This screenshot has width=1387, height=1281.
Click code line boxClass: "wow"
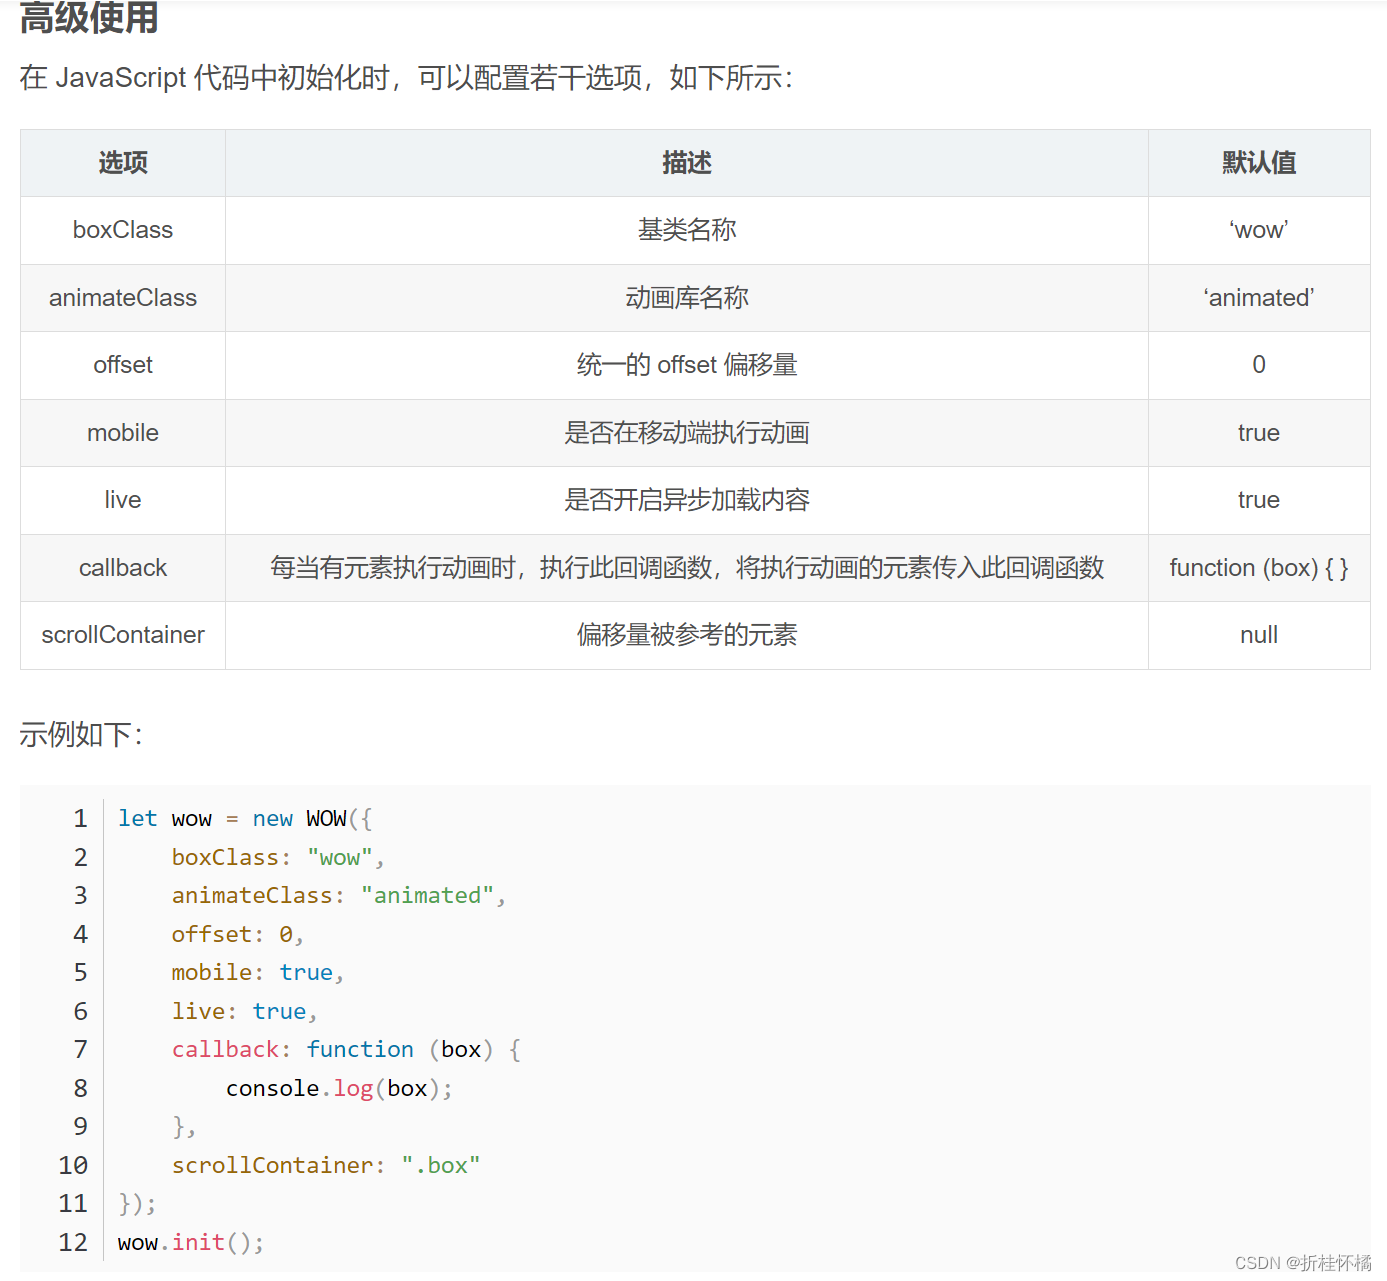[278, 858]
